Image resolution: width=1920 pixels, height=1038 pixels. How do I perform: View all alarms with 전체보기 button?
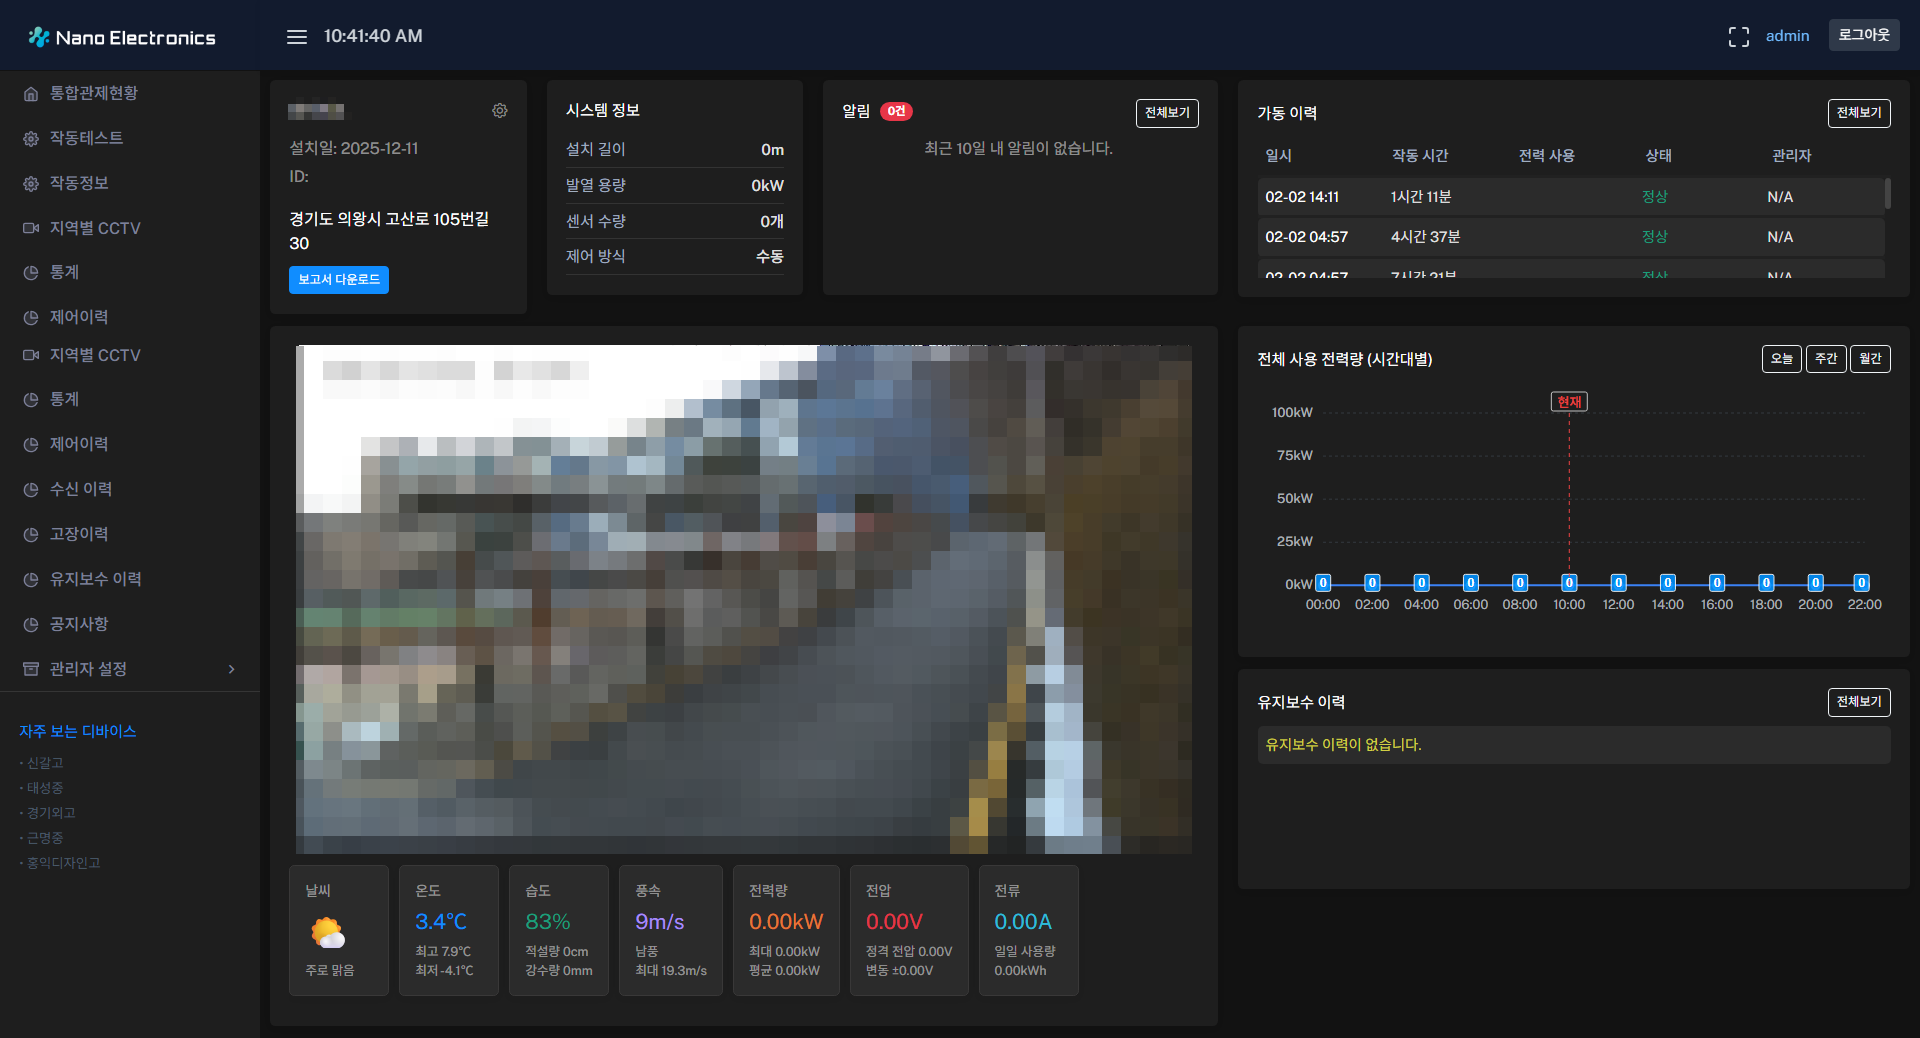point(1166,113)
